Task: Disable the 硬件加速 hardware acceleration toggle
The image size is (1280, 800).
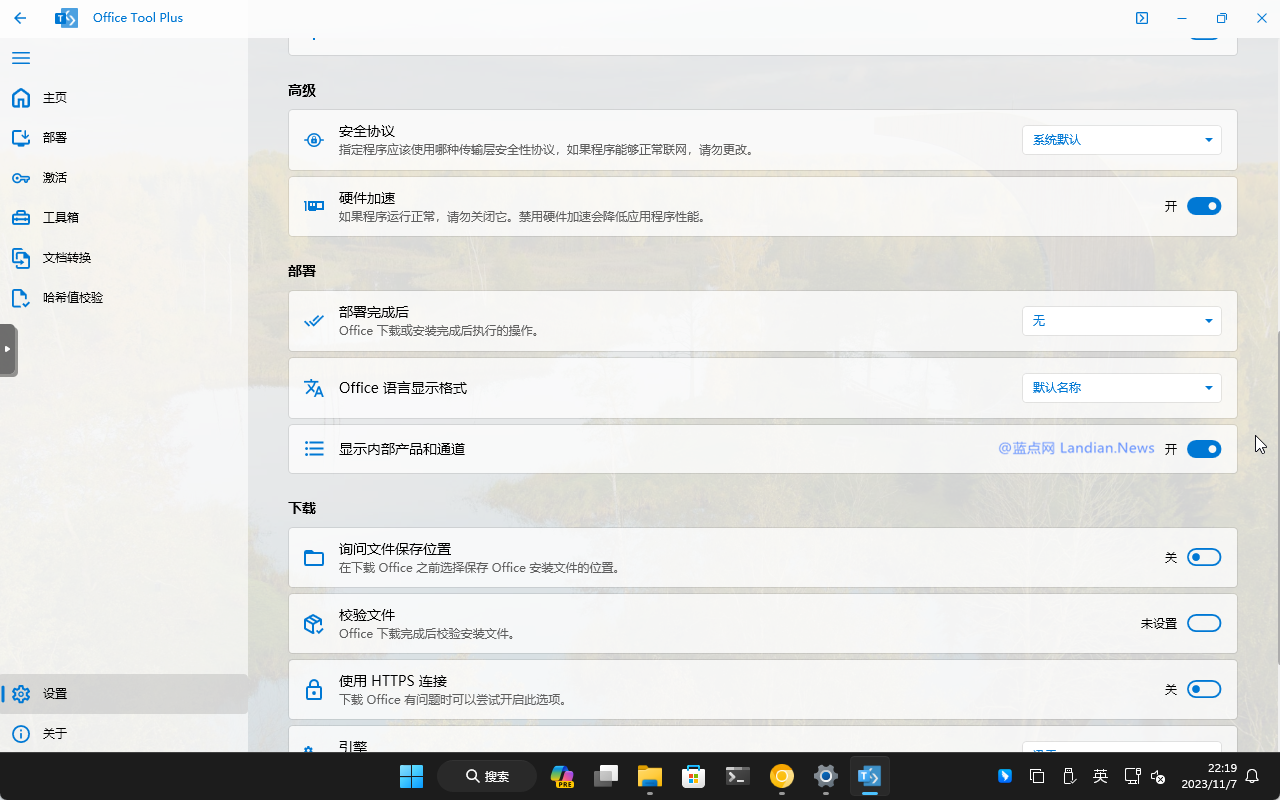Action: (x=1203, y=206)
